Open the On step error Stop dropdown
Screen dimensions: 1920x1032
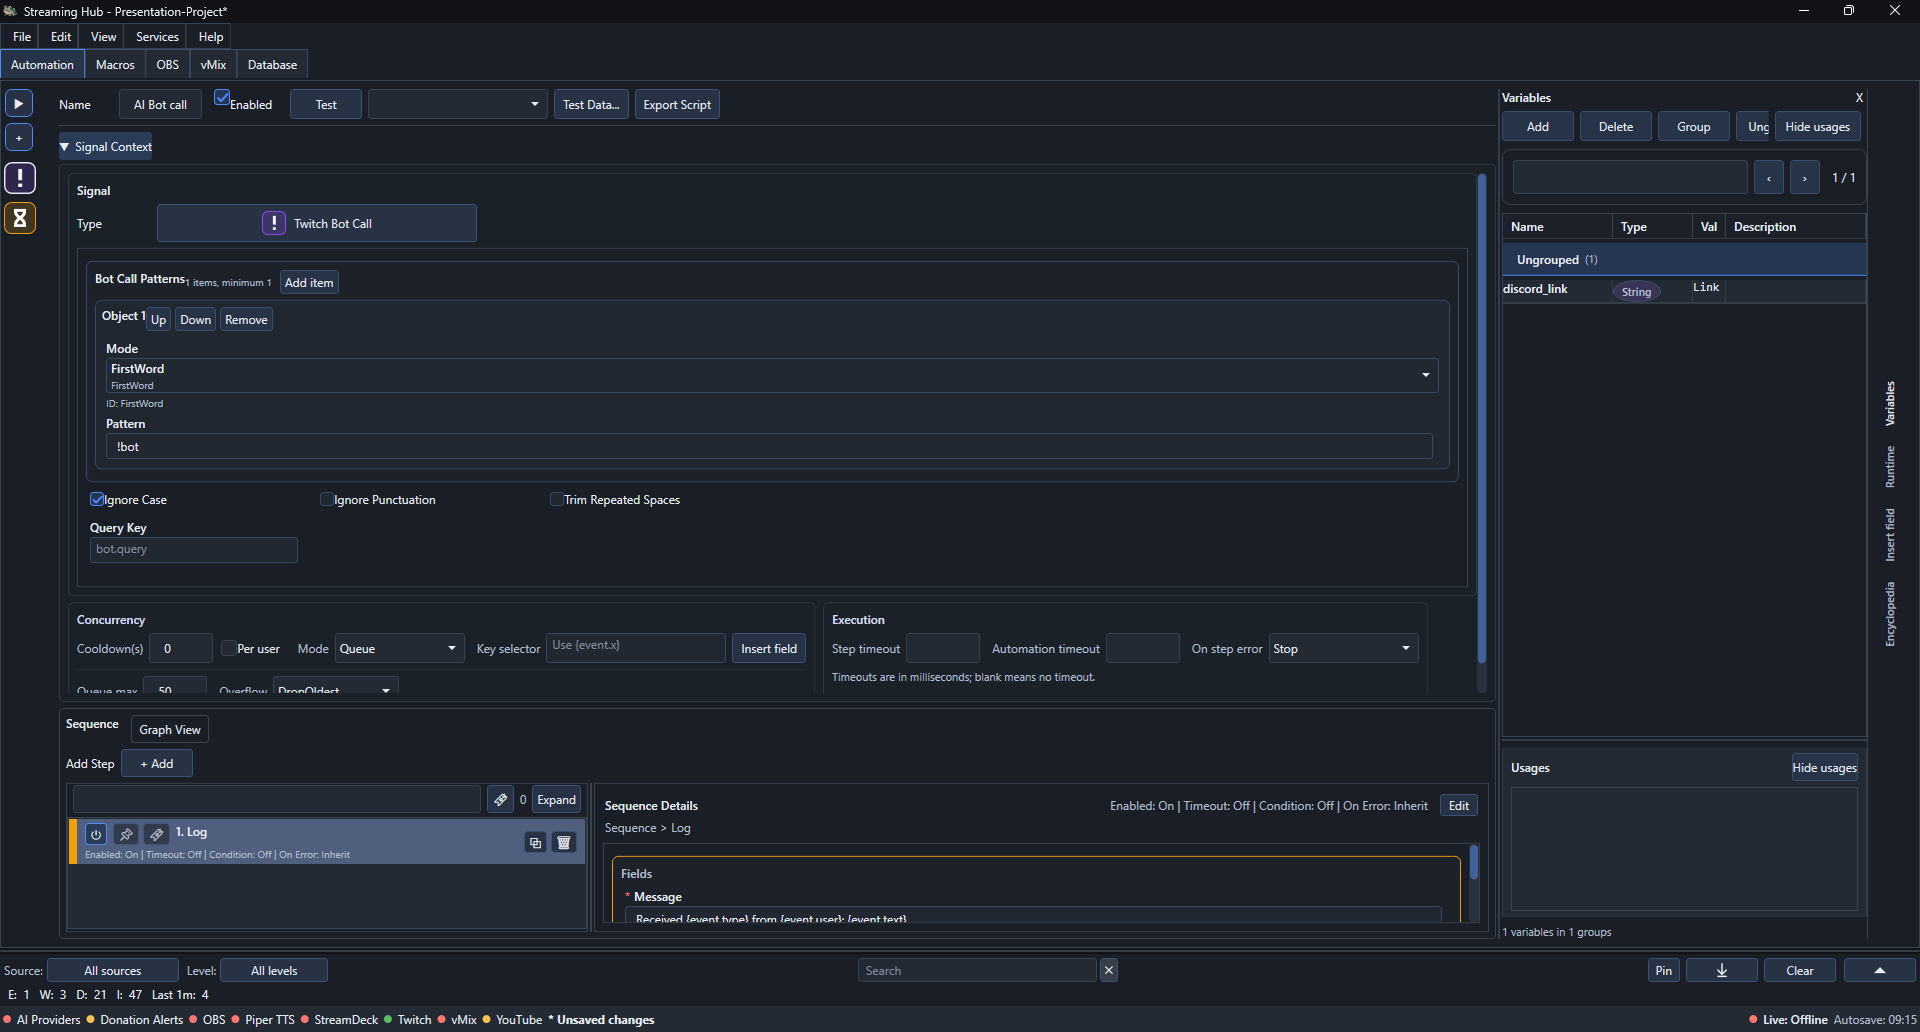[x=1343, y=649]
